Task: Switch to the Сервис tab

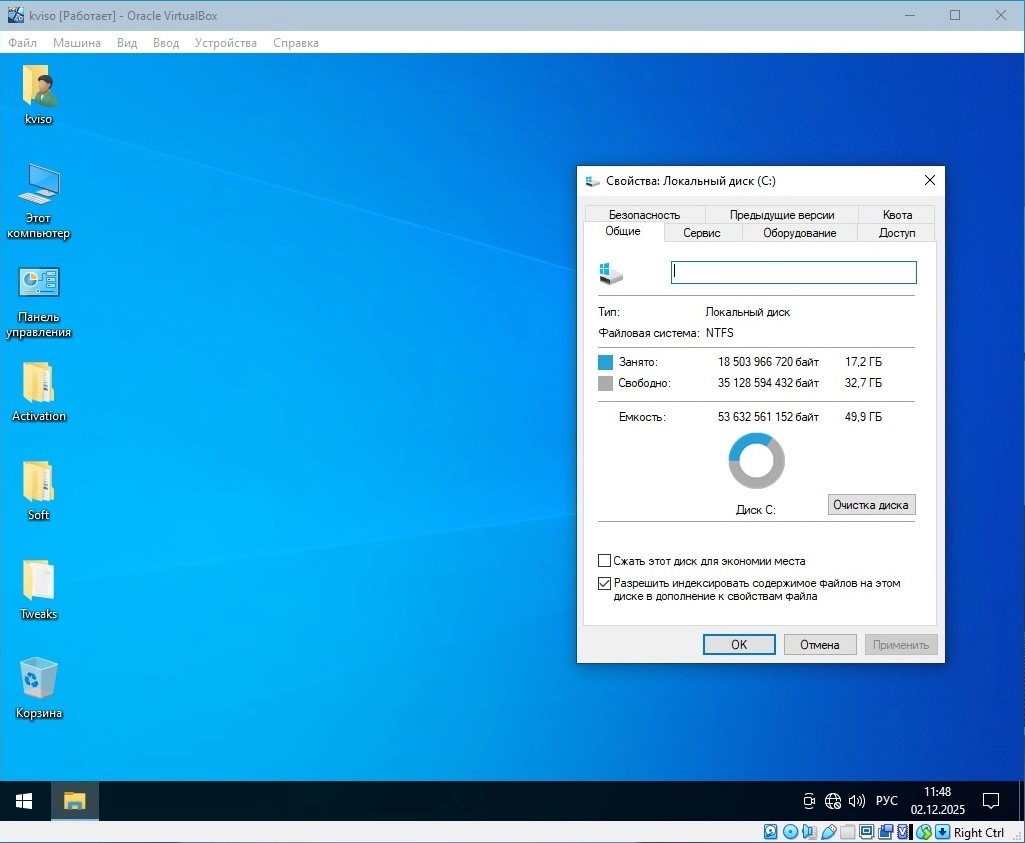Action: point(702,232)
